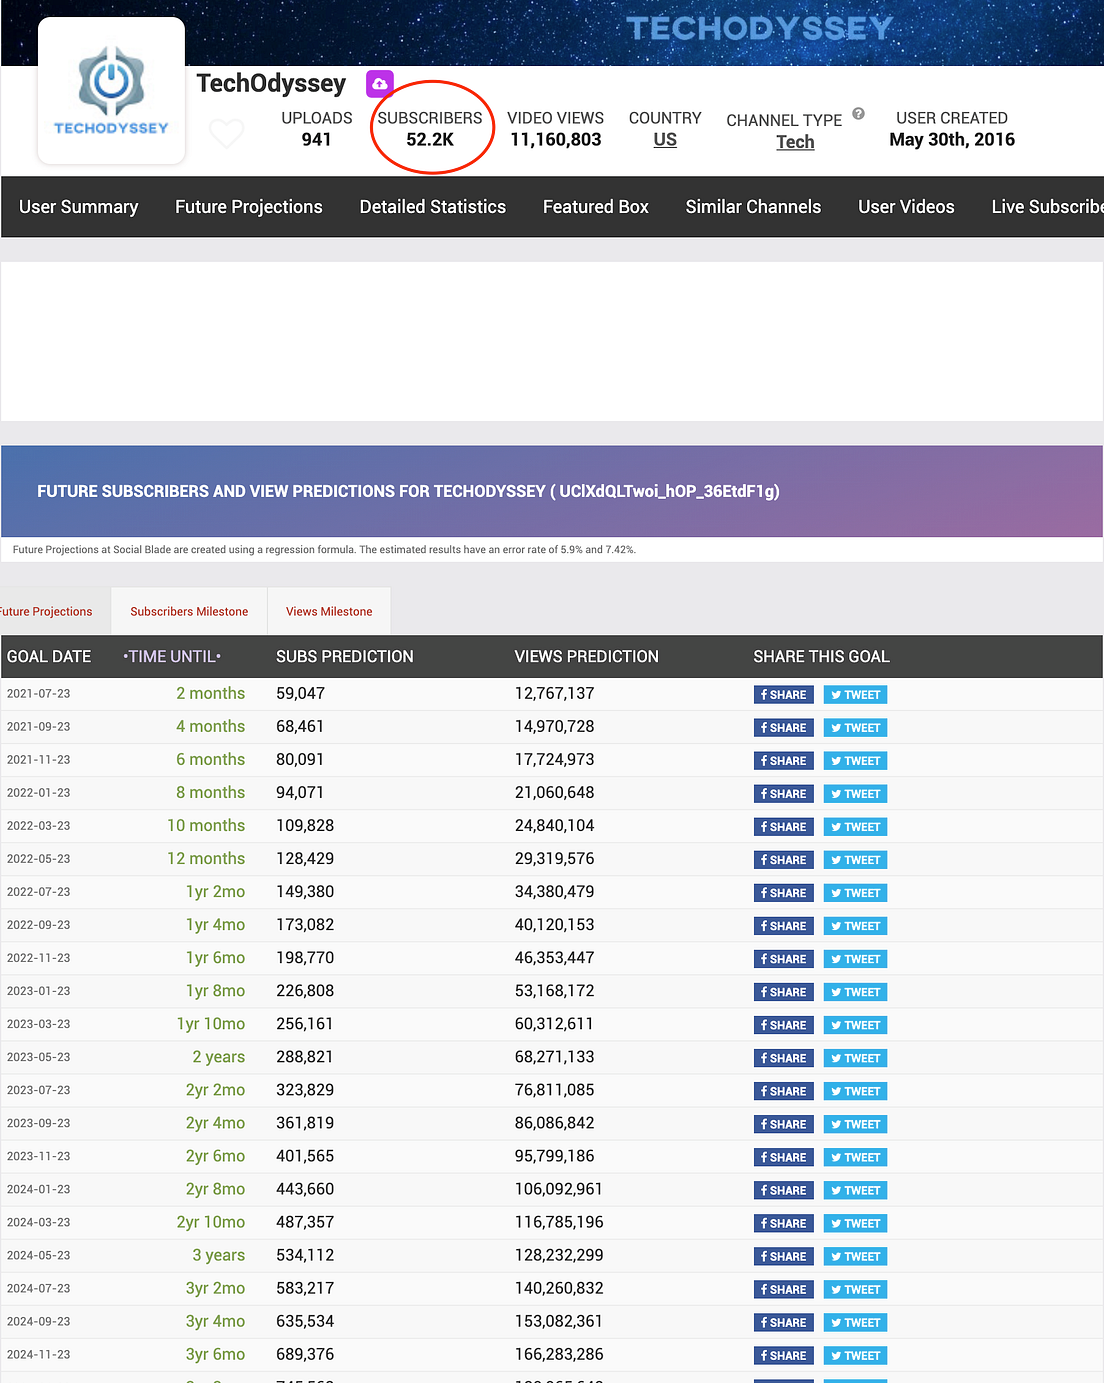Viewport: 1104px width, 1383px height.
Task: Switch to the Views Milestone tab
Action: coord(329,611)
